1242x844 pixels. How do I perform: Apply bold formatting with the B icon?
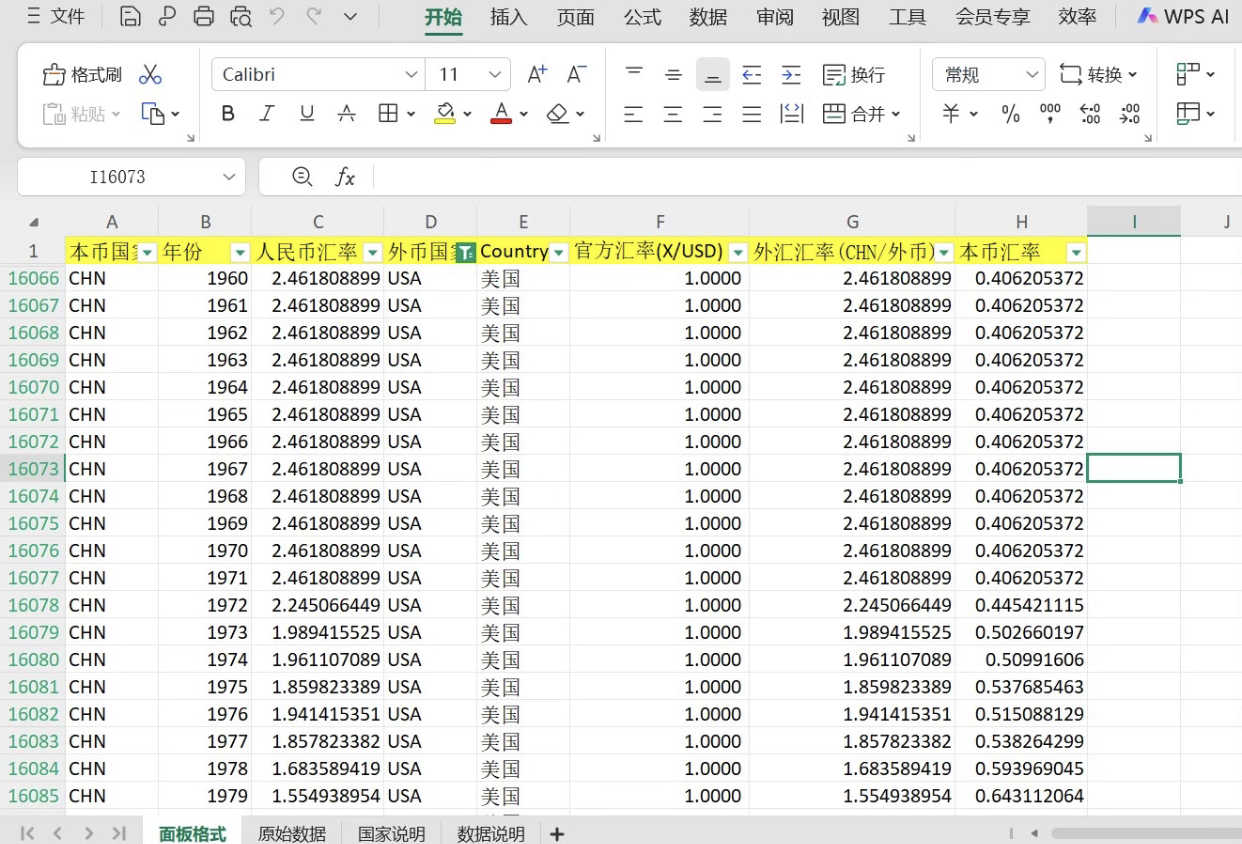(227, 113)
